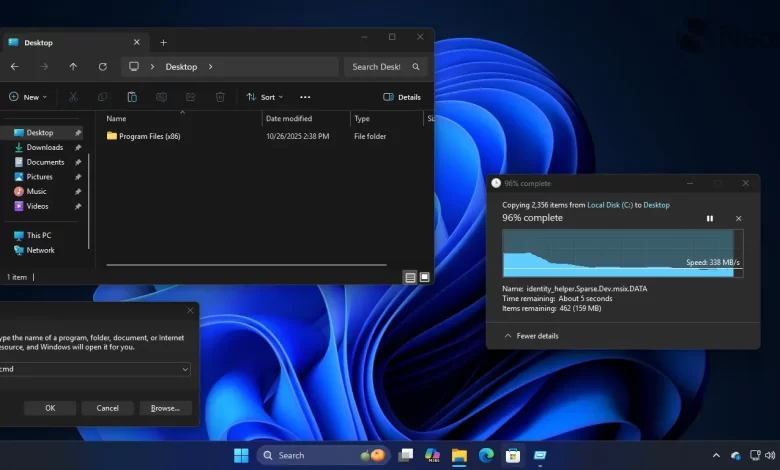The height and width of the screenshot is (470, 780).
Task: Close the Run dialog
Action: (x=190, y=310)
